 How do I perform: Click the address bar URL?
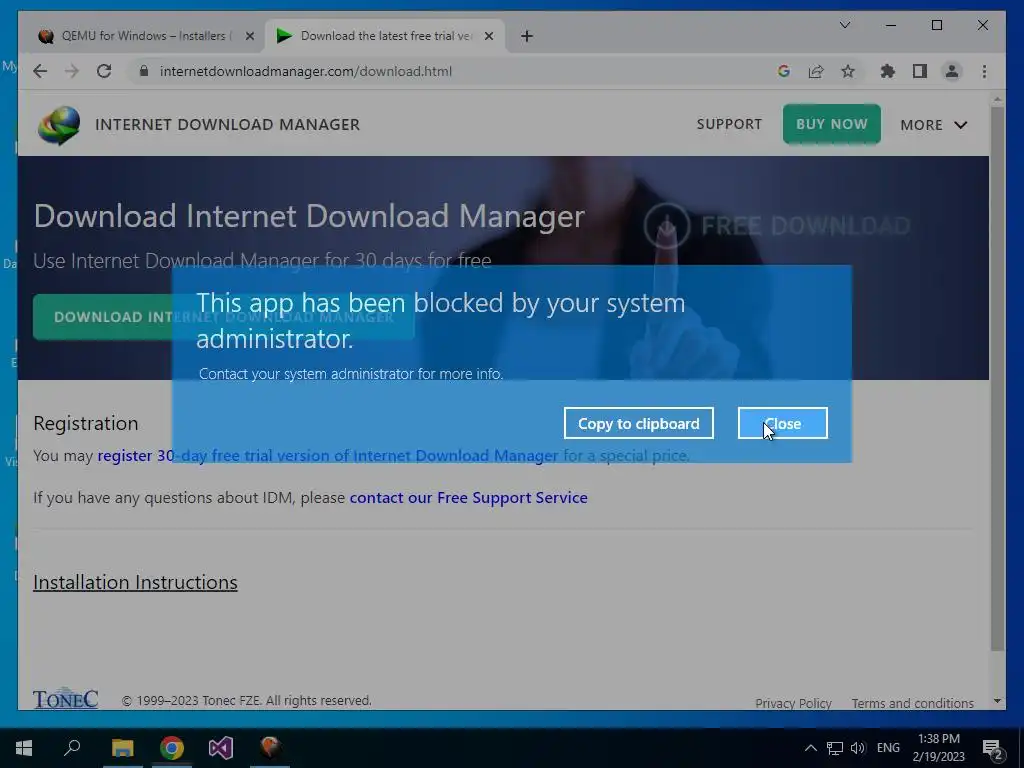pos(306,71)
